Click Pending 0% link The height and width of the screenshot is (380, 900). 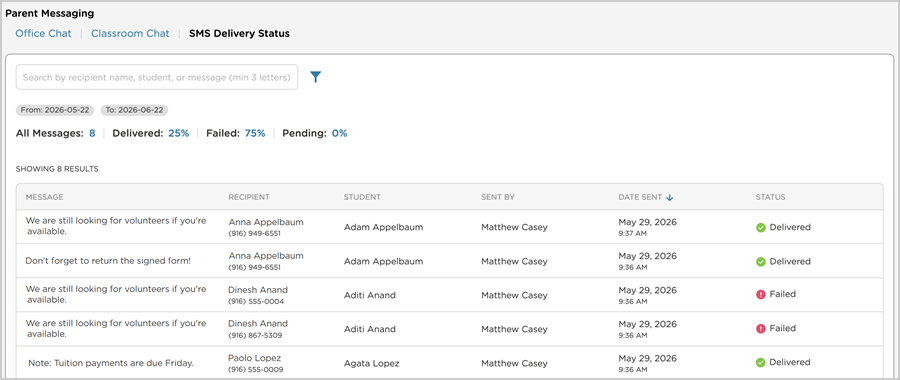click(x=339, y=133)
